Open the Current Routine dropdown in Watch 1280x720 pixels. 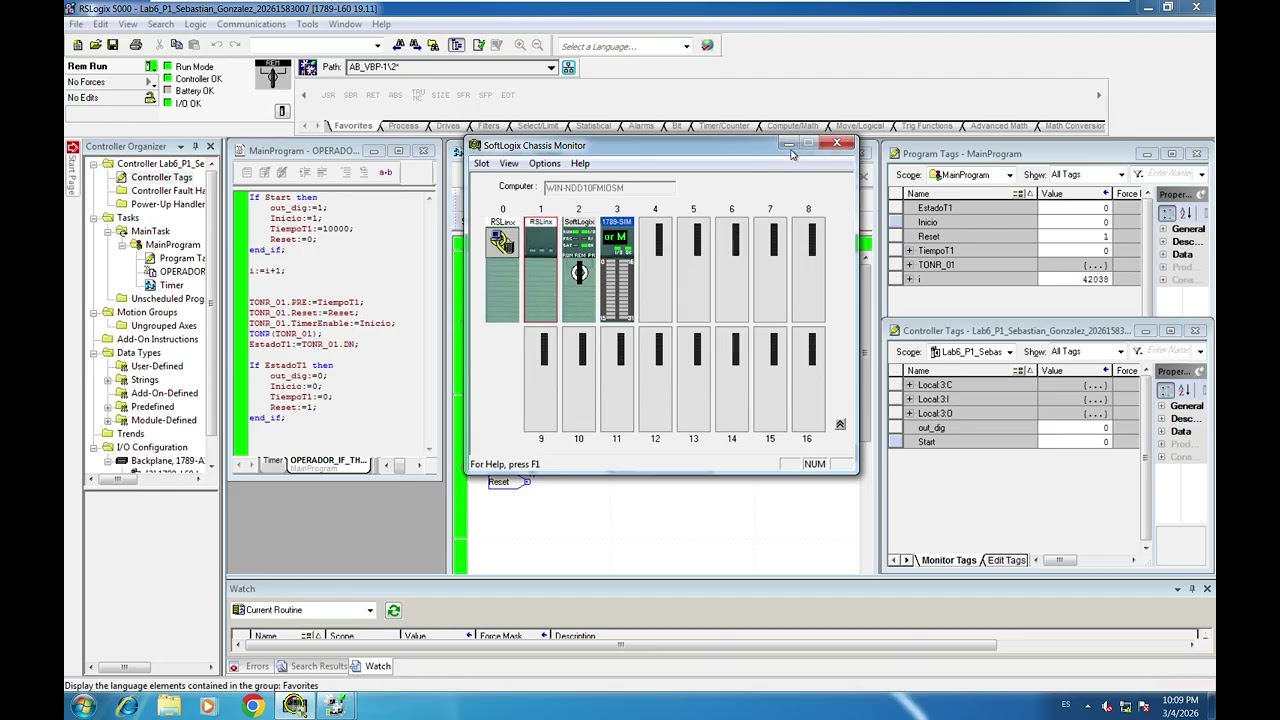tap(370, 610)
